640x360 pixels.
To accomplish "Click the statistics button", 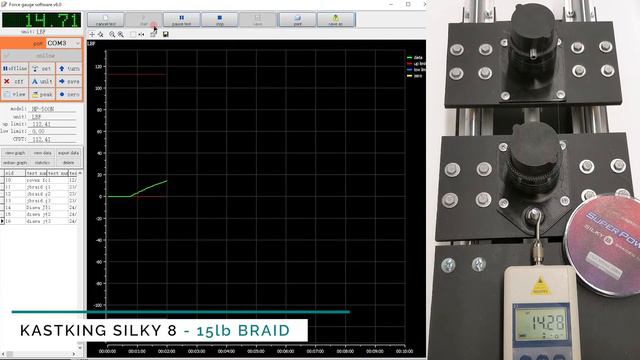I will click(x=42, y=162).
